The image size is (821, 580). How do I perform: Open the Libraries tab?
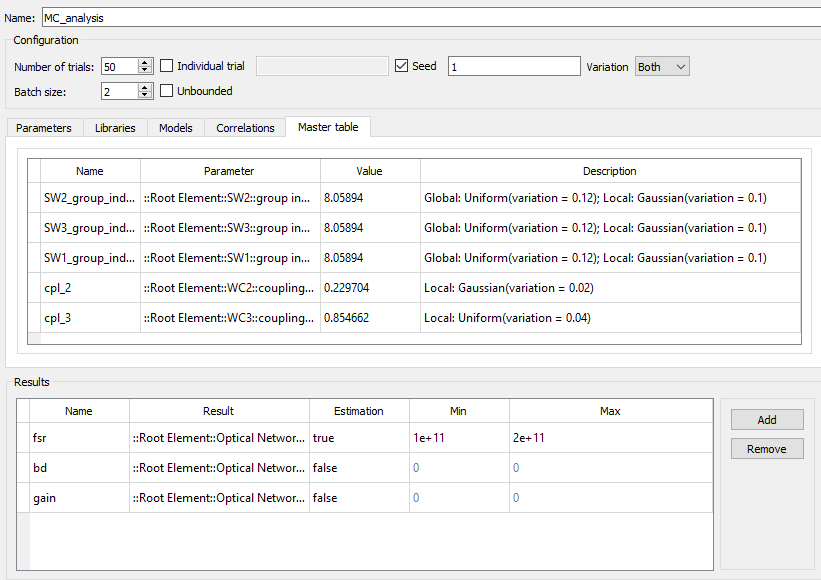(115, 128)
